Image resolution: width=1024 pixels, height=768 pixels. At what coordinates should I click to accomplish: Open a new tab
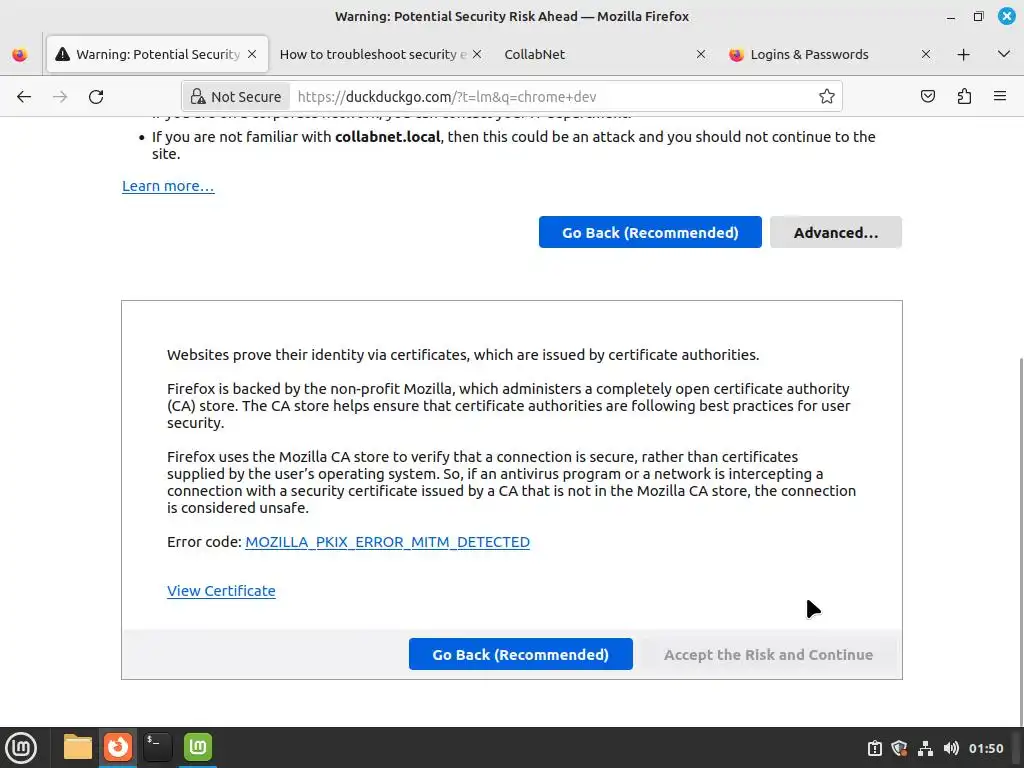pos(963,55)
